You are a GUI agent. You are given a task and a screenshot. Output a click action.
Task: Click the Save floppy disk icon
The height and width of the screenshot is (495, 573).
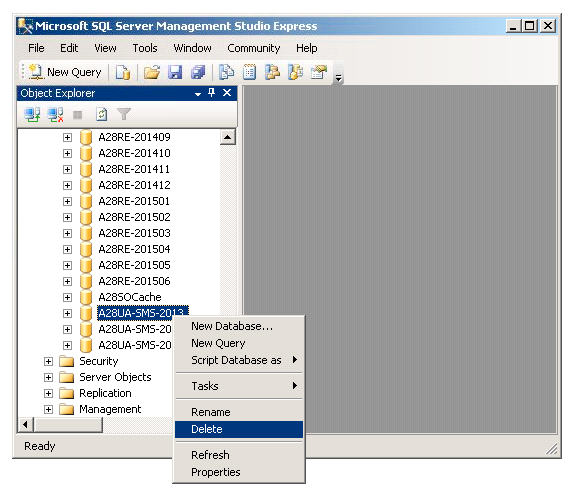pyautogui.click(x=175, y=72)
